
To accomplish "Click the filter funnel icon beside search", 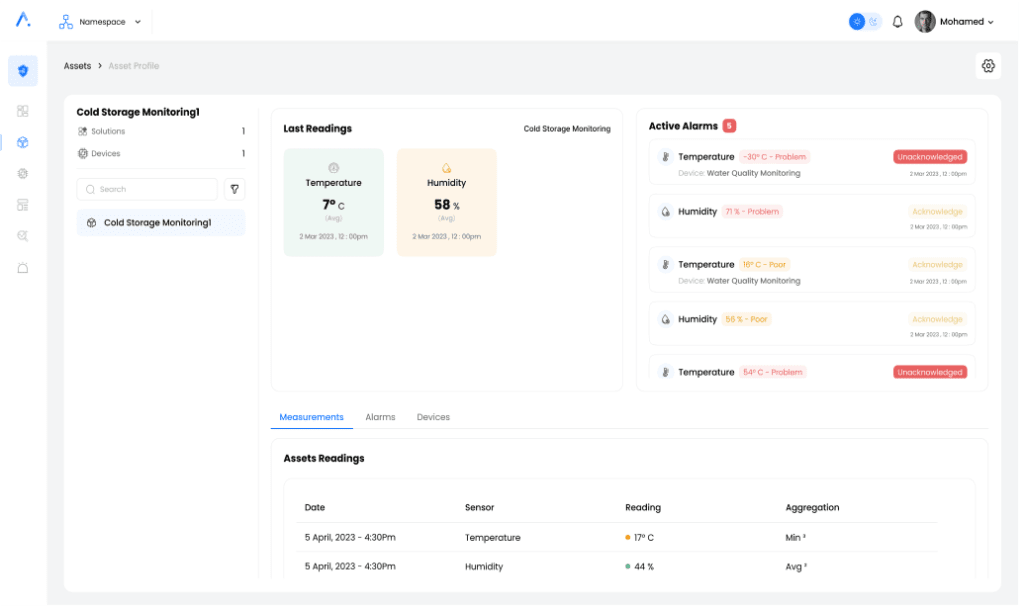I will click(x=234, y=189).
